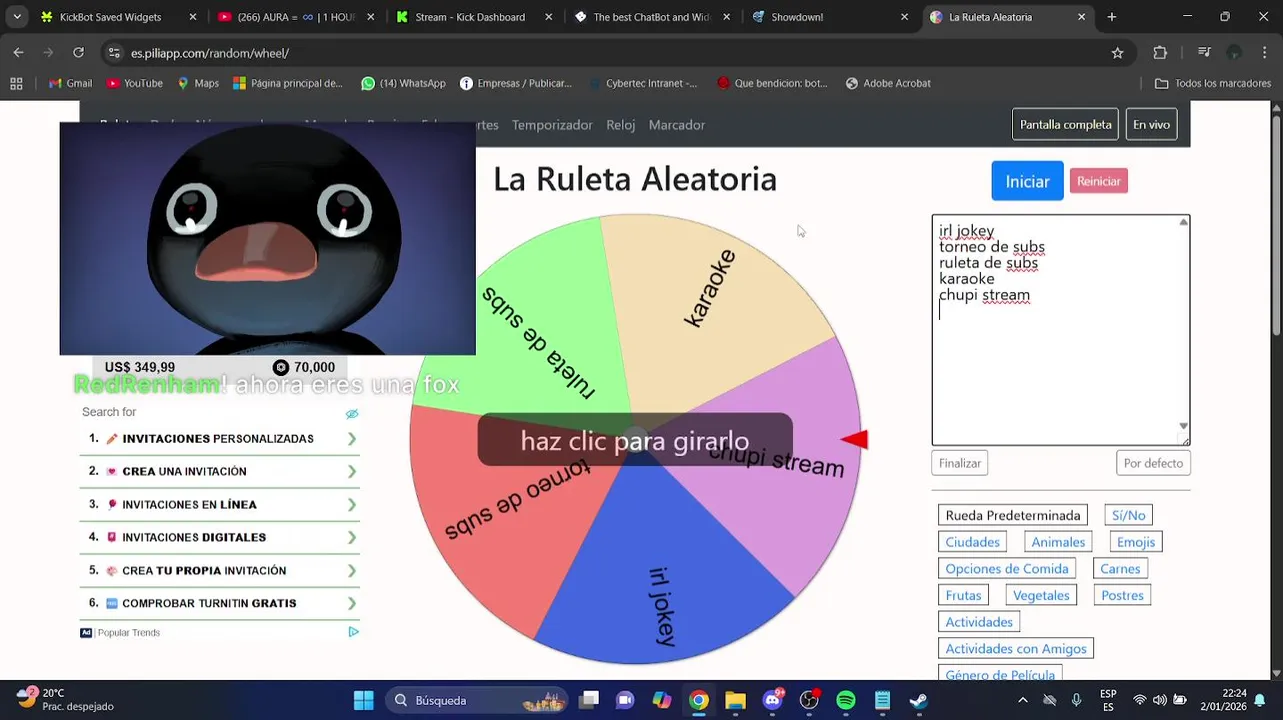Open the Maps bookmark

198,83
